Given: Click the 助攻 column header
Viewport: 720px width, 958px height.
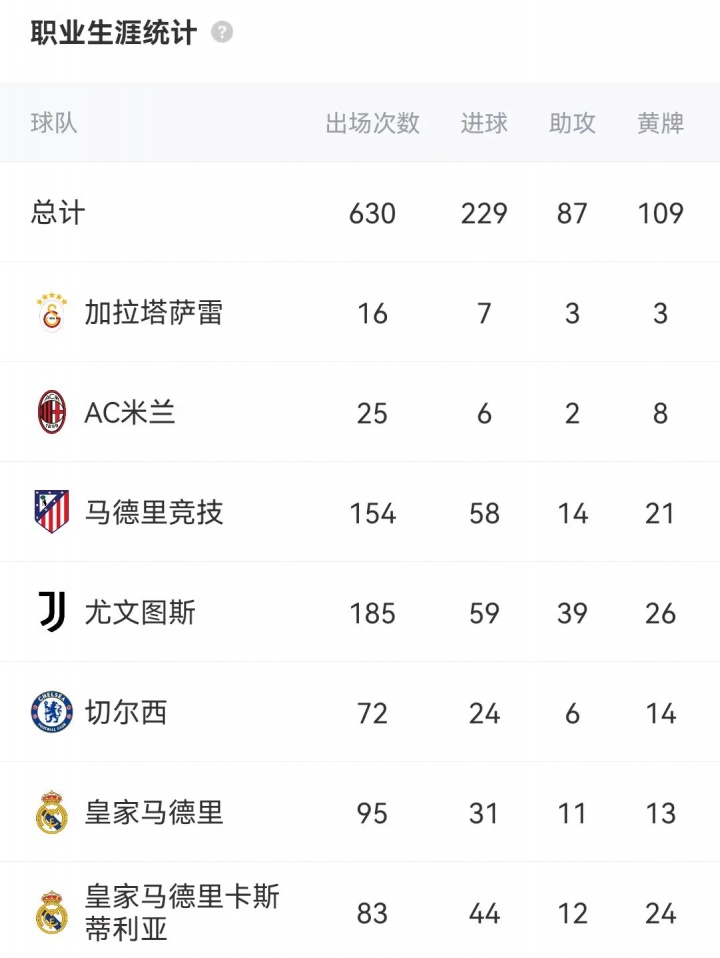Looking at the screenshot, I should click(572, 123).
